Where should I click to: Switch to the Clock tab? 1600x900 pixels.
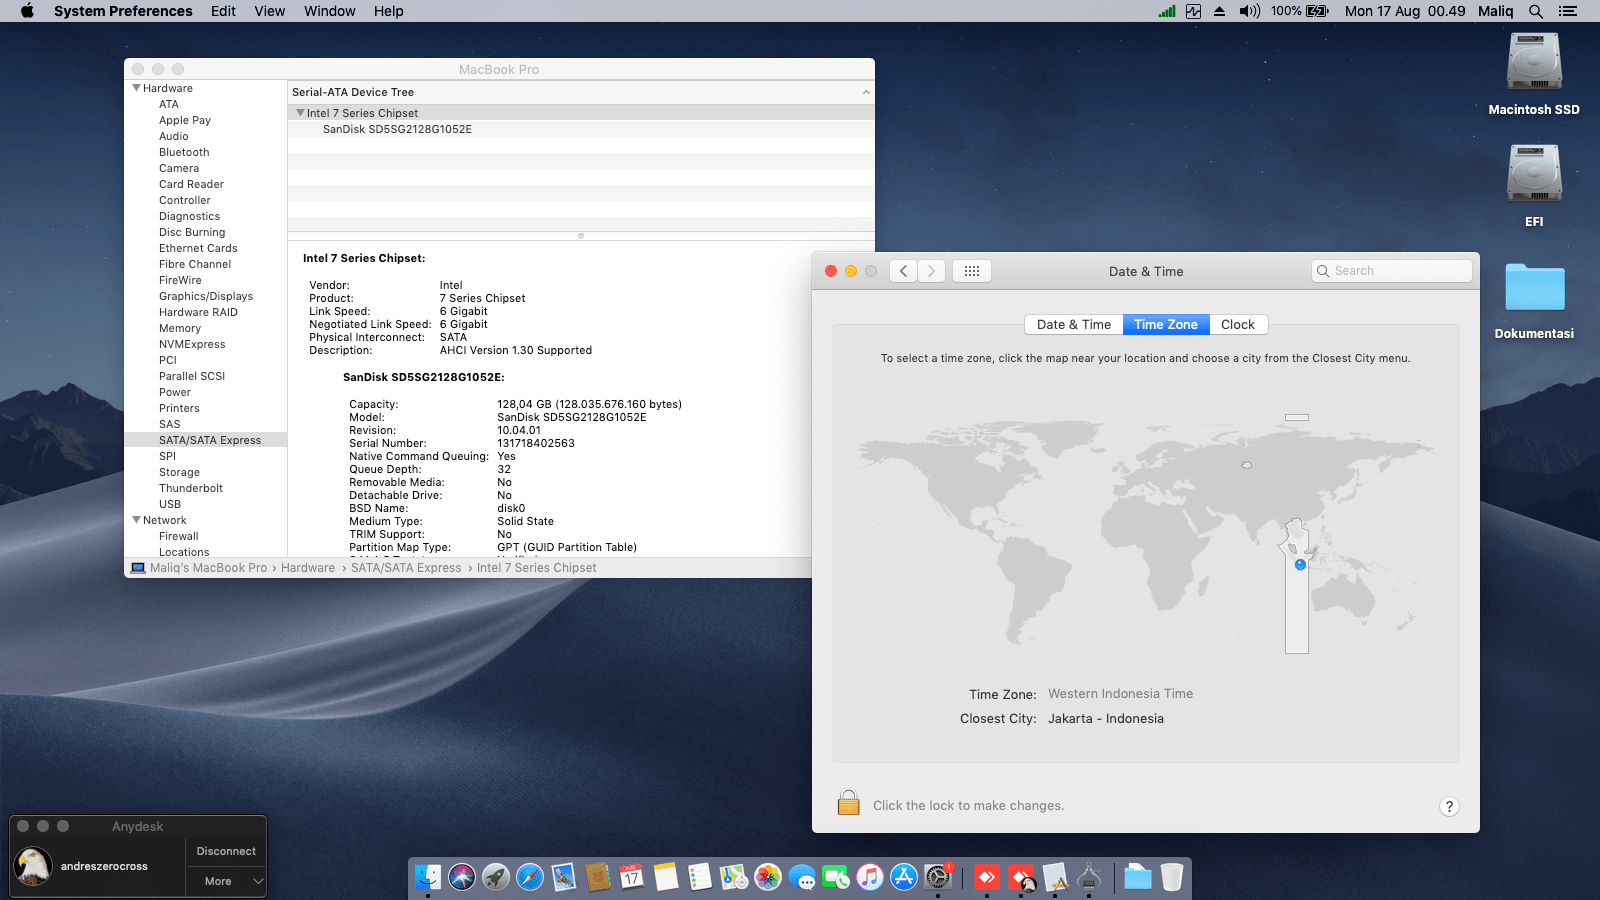1237,325
